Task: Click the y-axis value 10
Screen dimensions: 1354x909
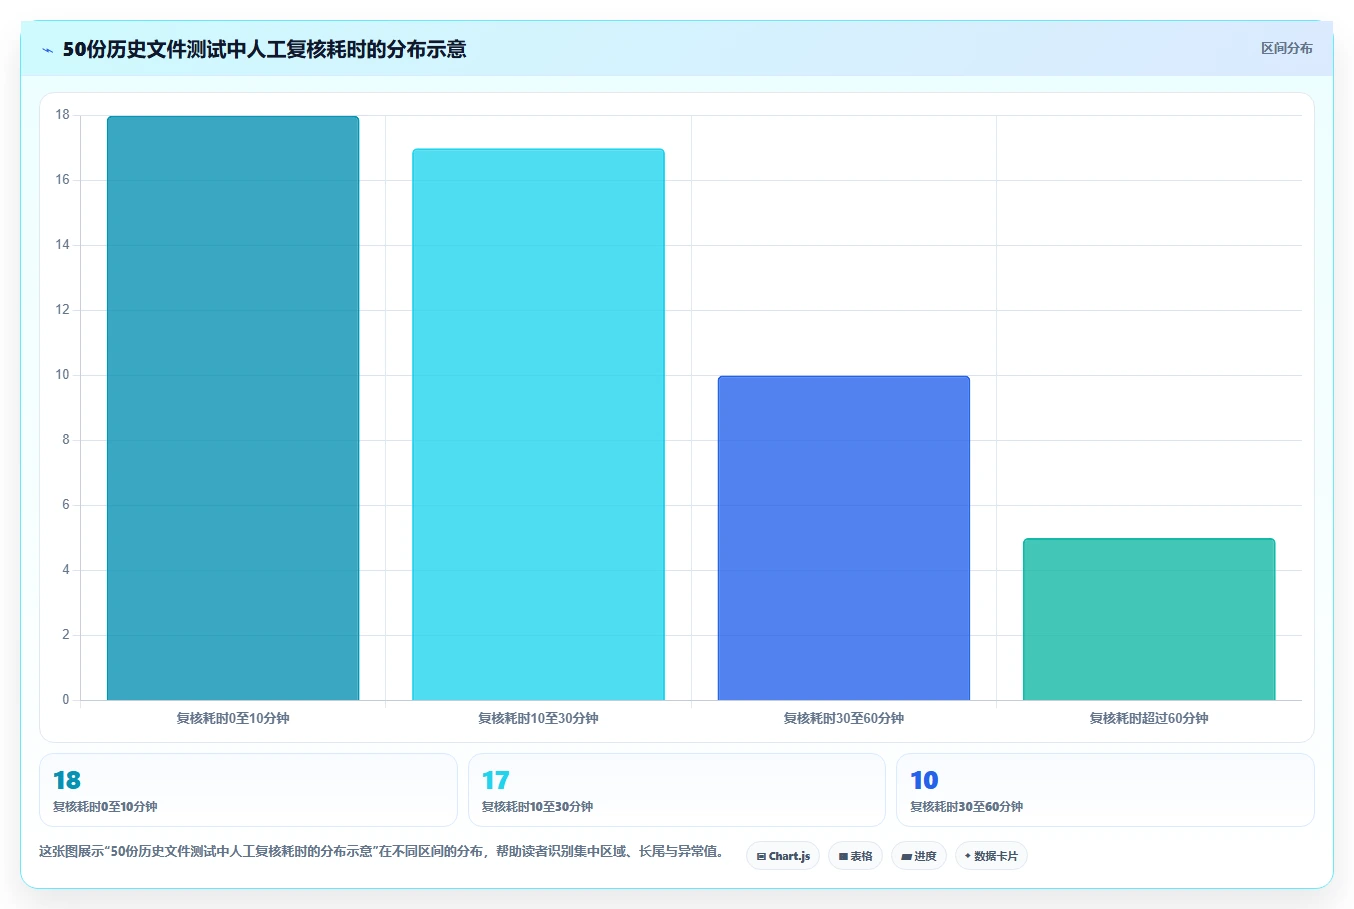Action: (63, 375)
